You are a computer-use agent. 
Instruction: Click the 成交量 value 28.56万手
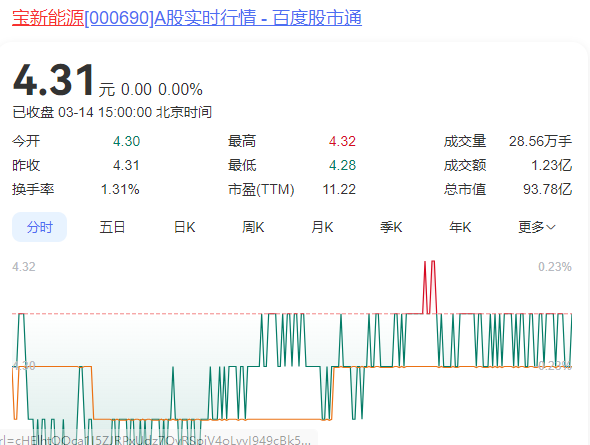coord(540,141)
